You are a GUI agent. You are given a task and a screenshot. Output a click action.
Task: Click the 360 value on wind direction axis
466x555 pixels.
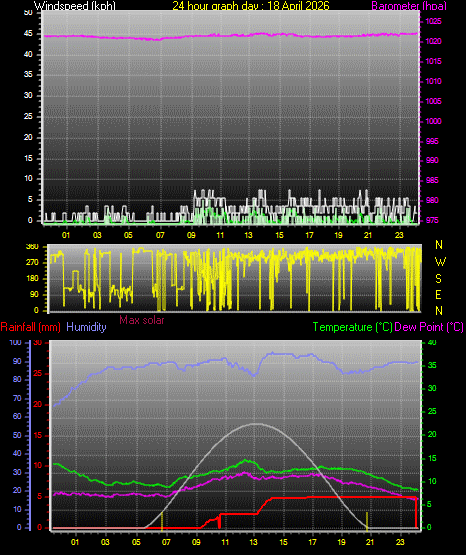tap(32, 247)
